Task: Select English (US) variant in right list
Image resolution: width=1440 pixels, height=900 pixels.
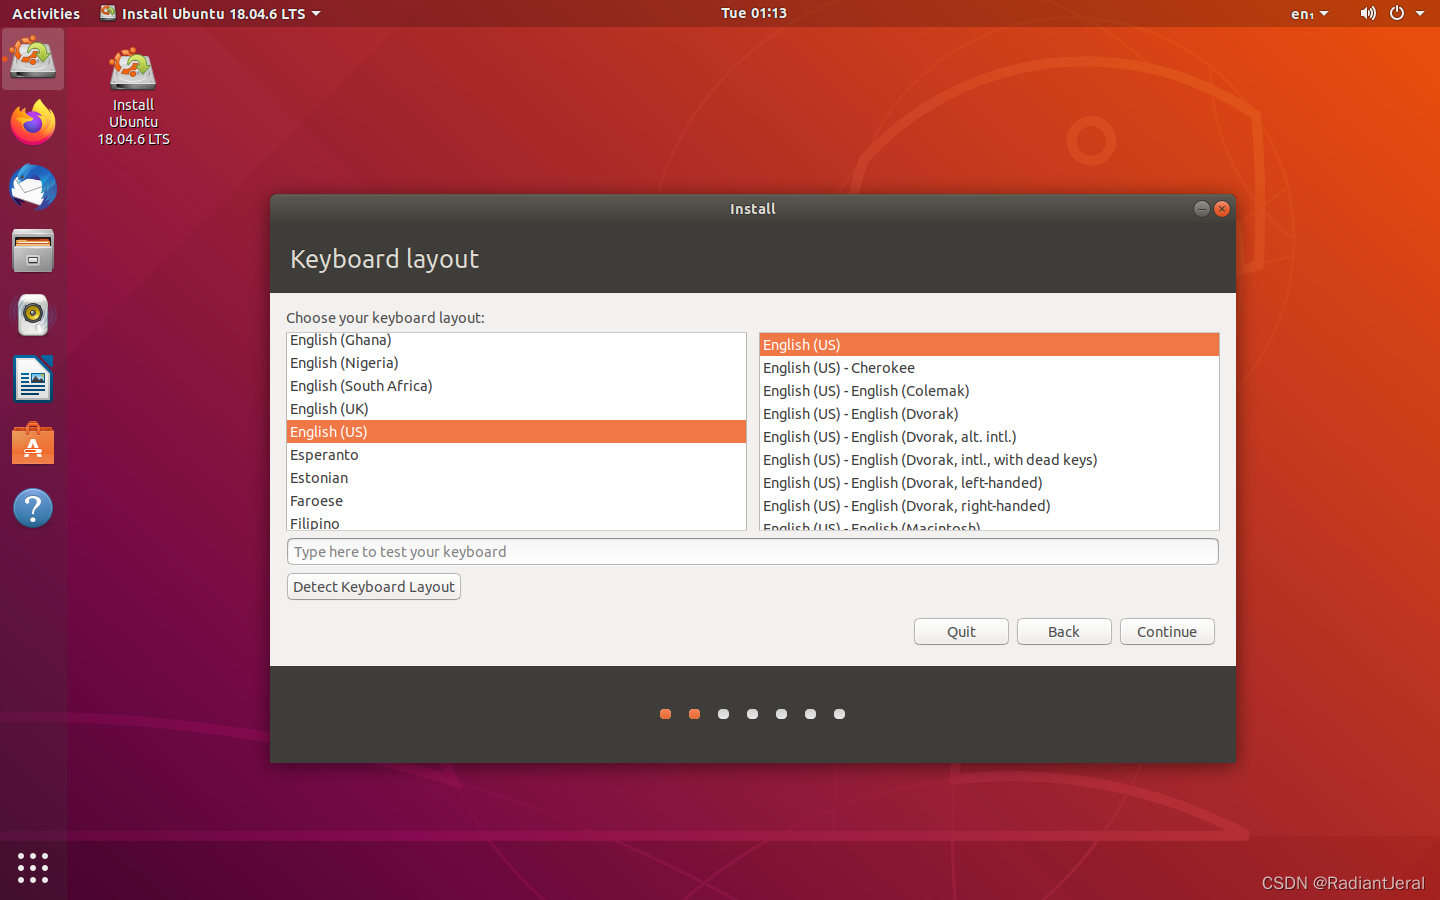Action: tap(989, 345)
